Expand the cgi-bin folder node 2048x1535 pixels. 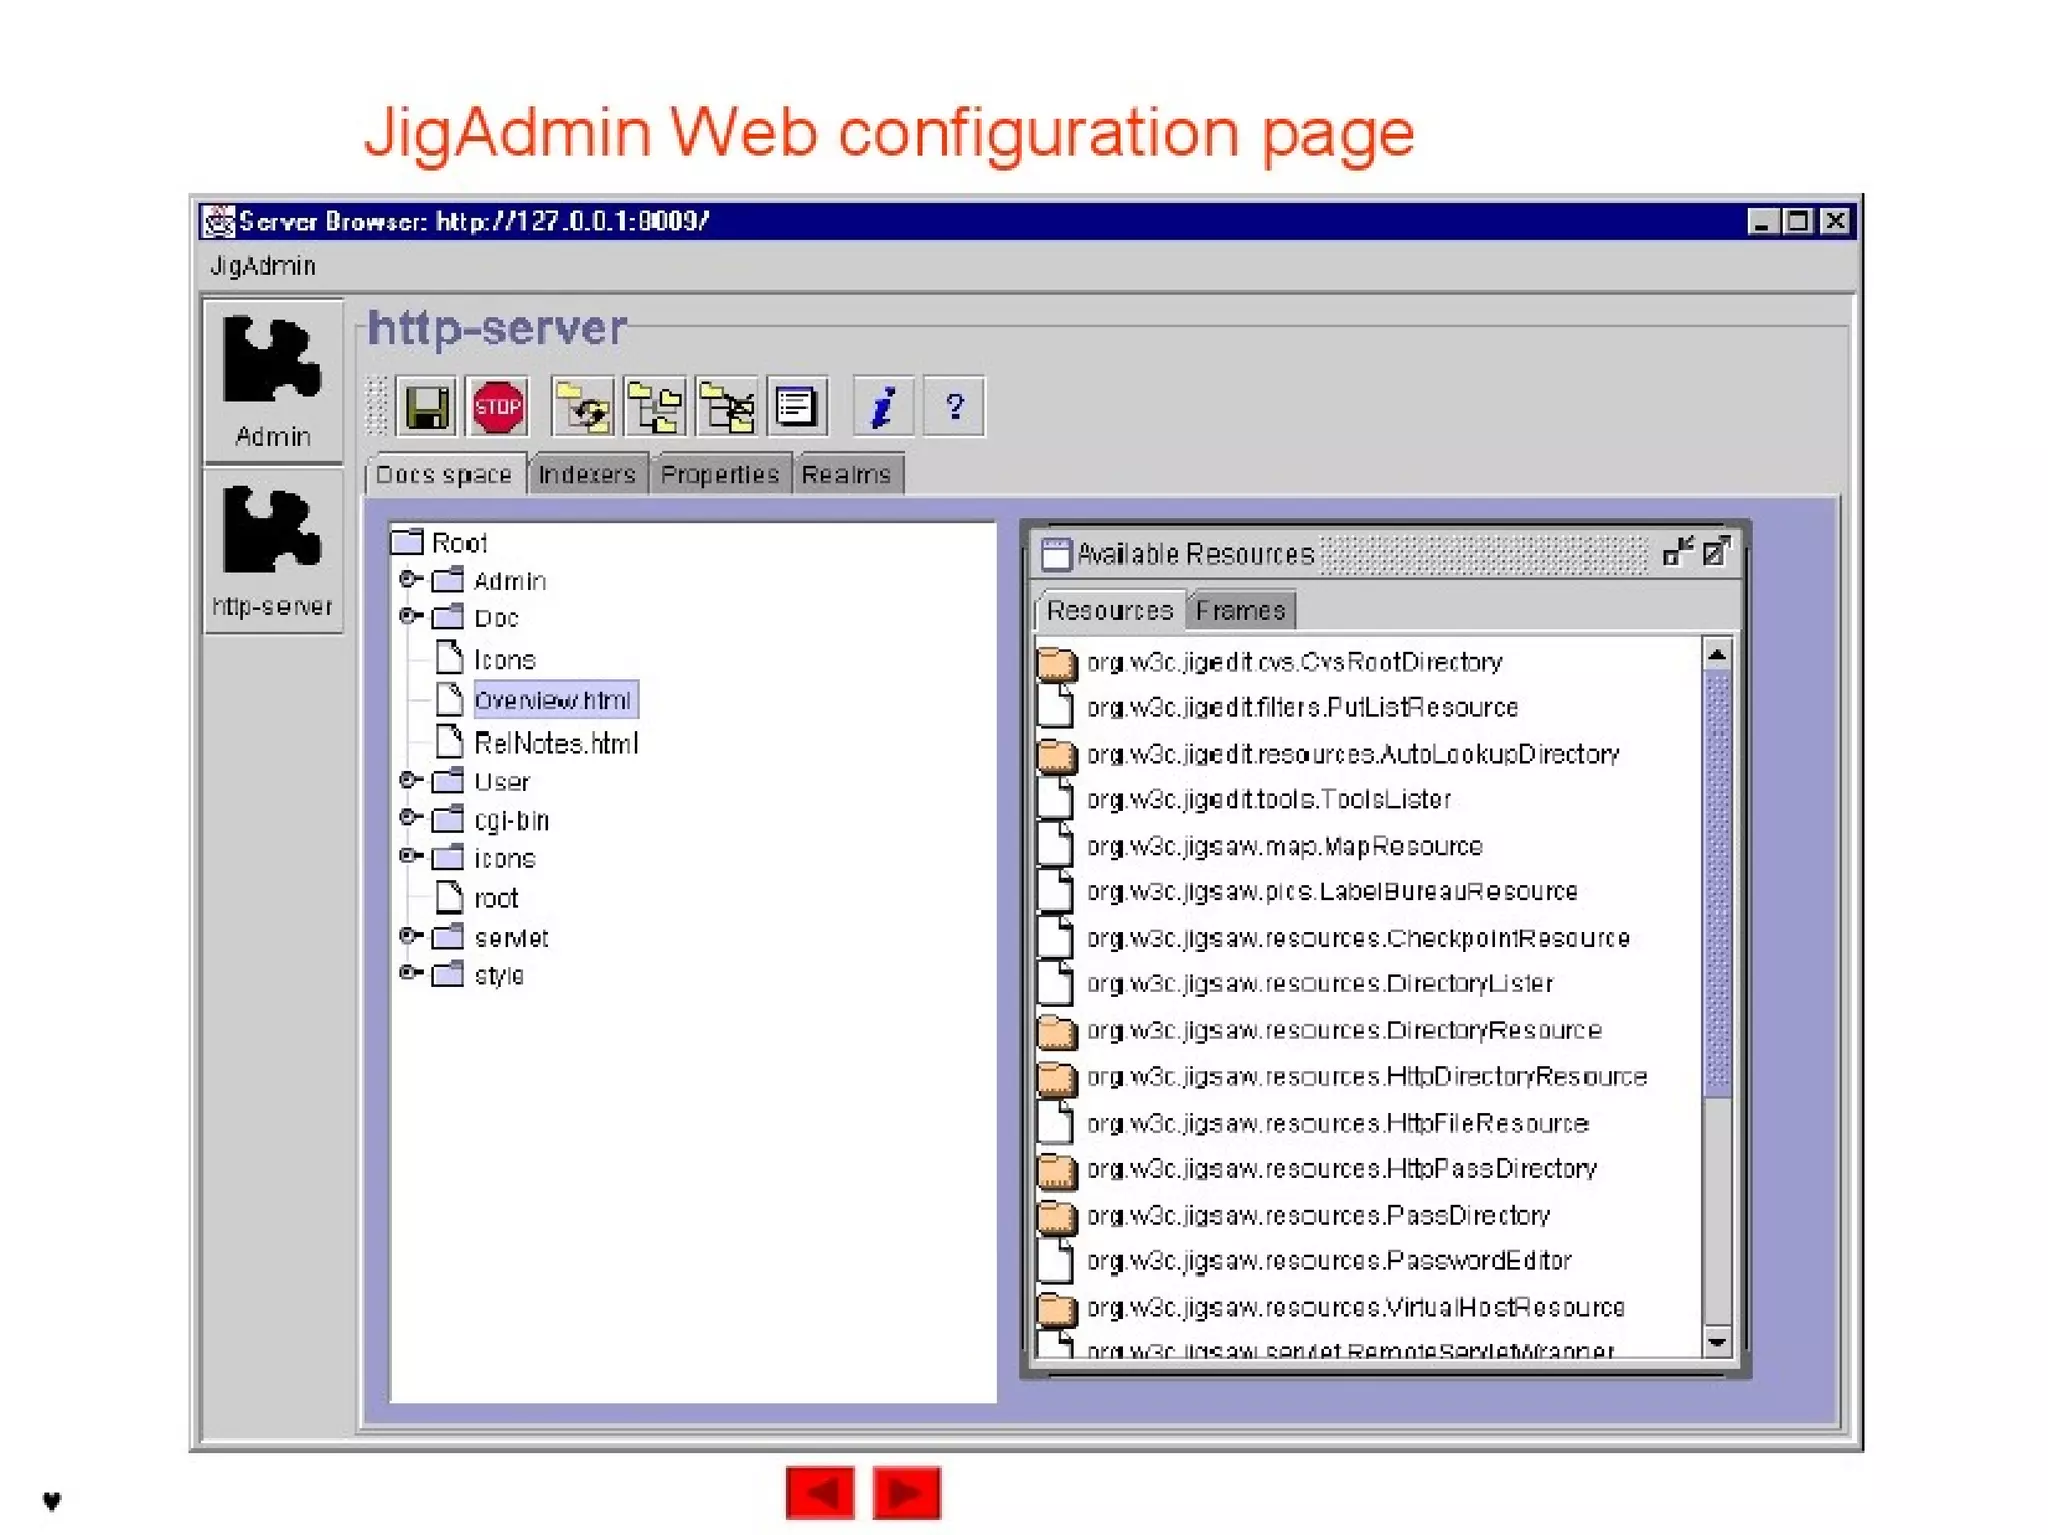coord(410,818)
